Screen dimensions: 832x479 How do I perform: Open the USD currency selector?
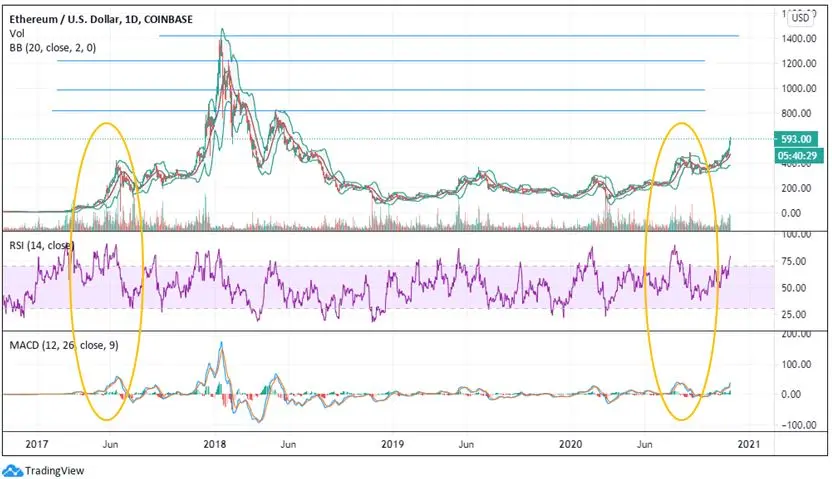point(800,18)
